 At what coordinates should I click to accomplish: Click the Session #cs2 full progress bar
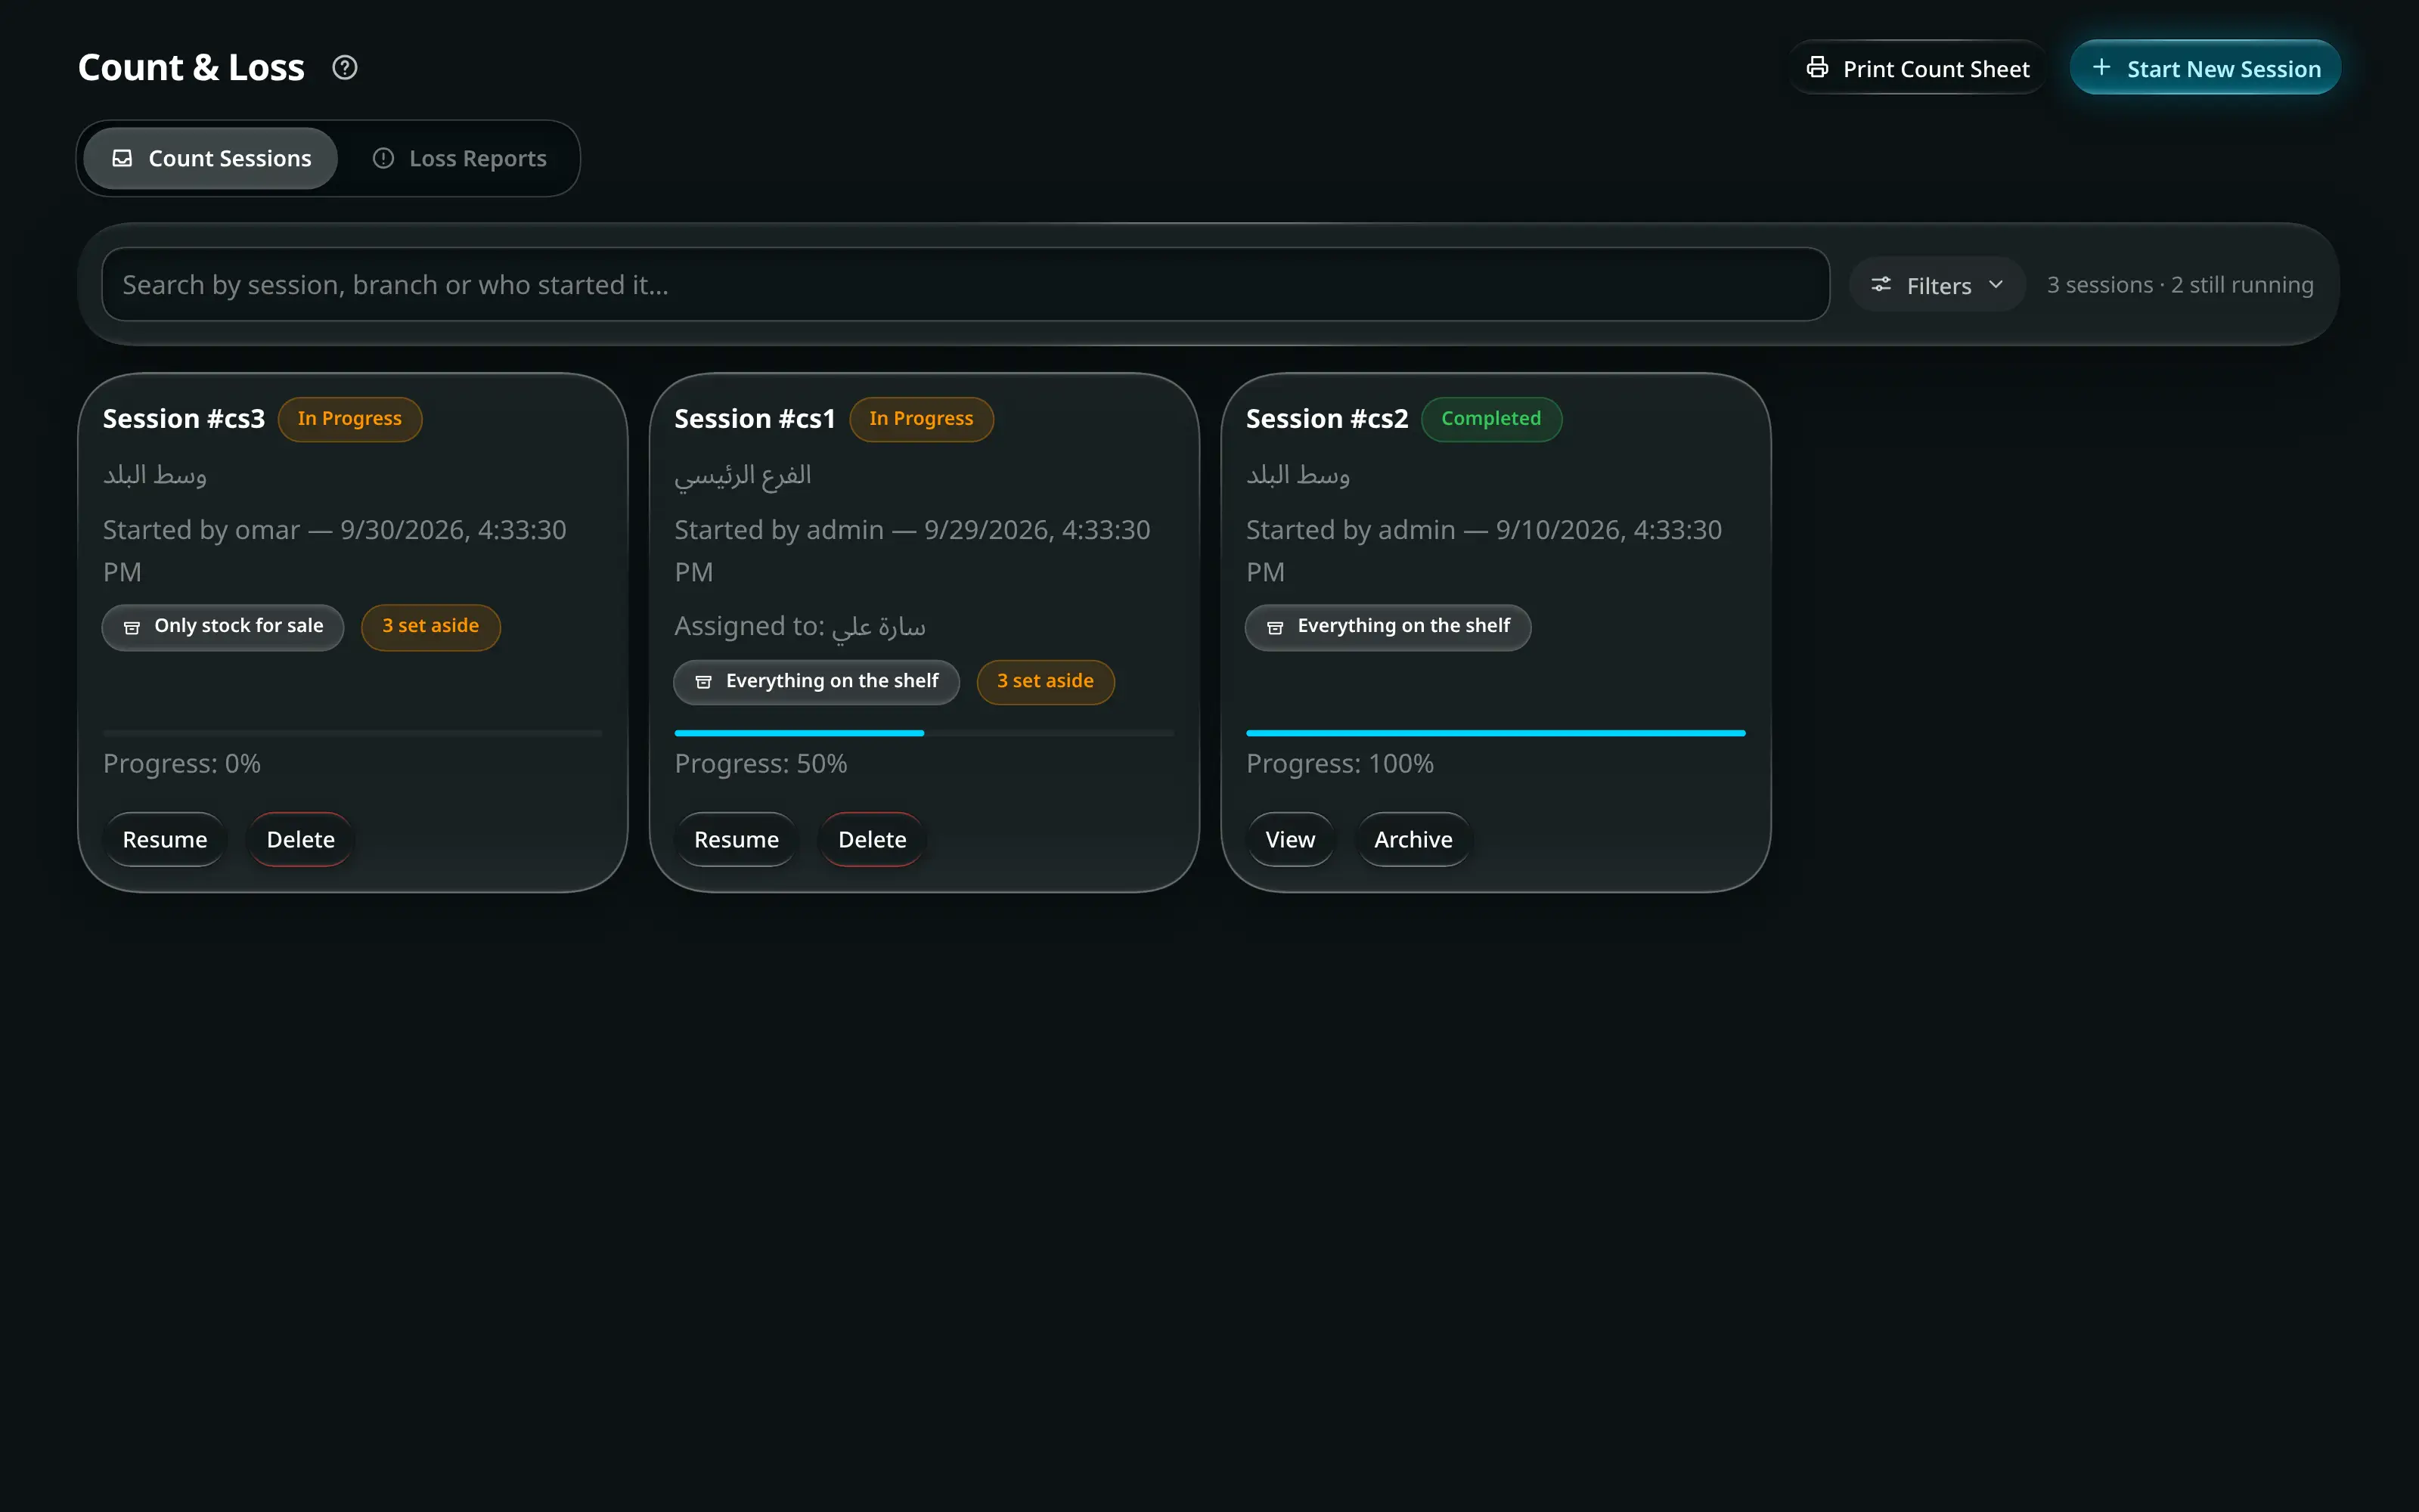tap(1496, 733)
